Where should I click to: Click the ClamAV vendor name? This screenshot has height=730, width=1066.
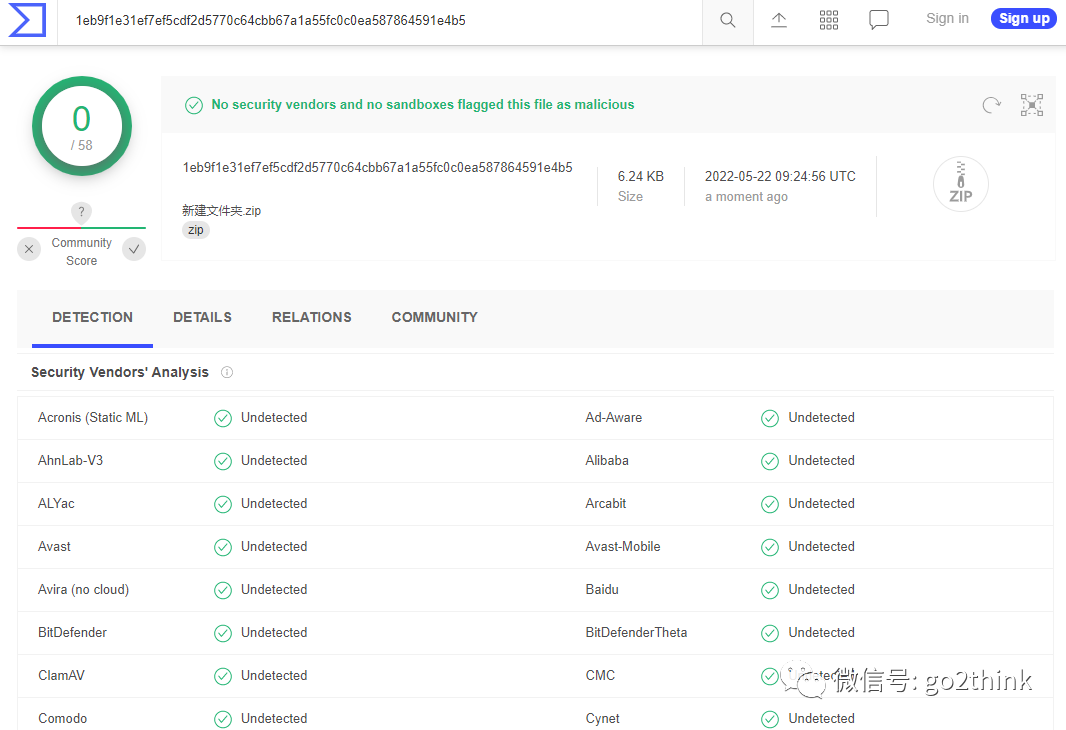[61, 676]
